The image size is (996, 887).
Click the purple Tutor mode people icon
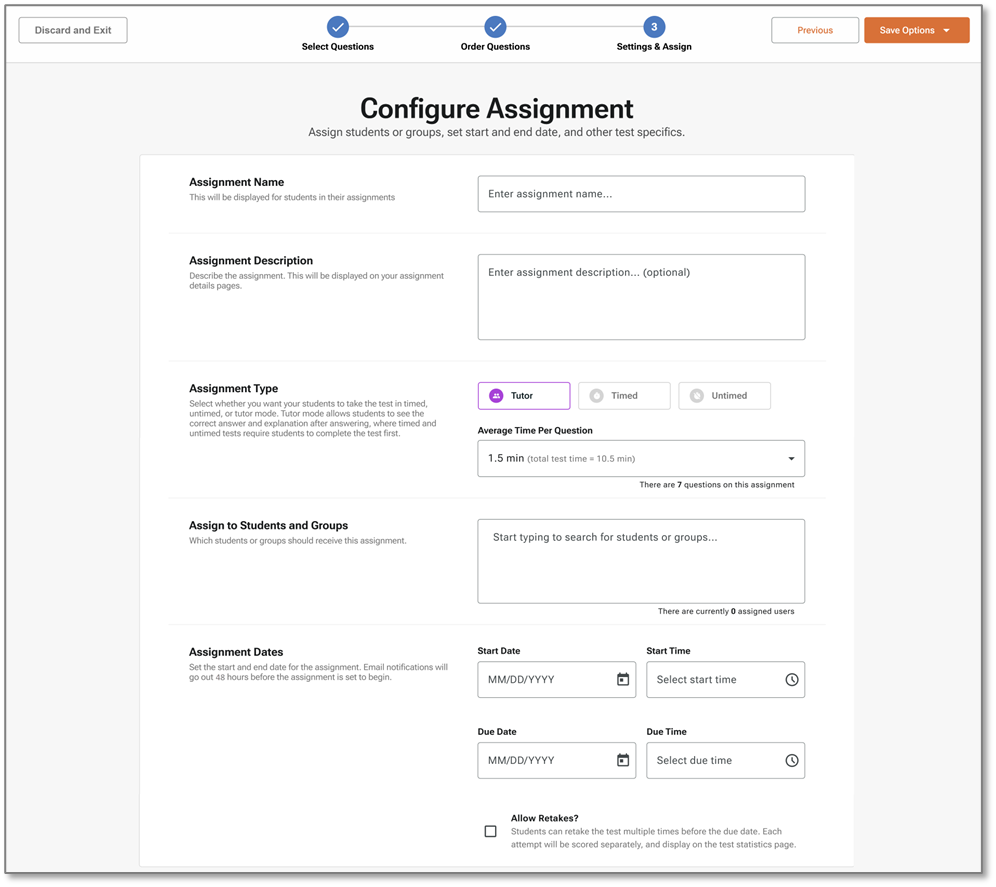[x=496, y=396]
